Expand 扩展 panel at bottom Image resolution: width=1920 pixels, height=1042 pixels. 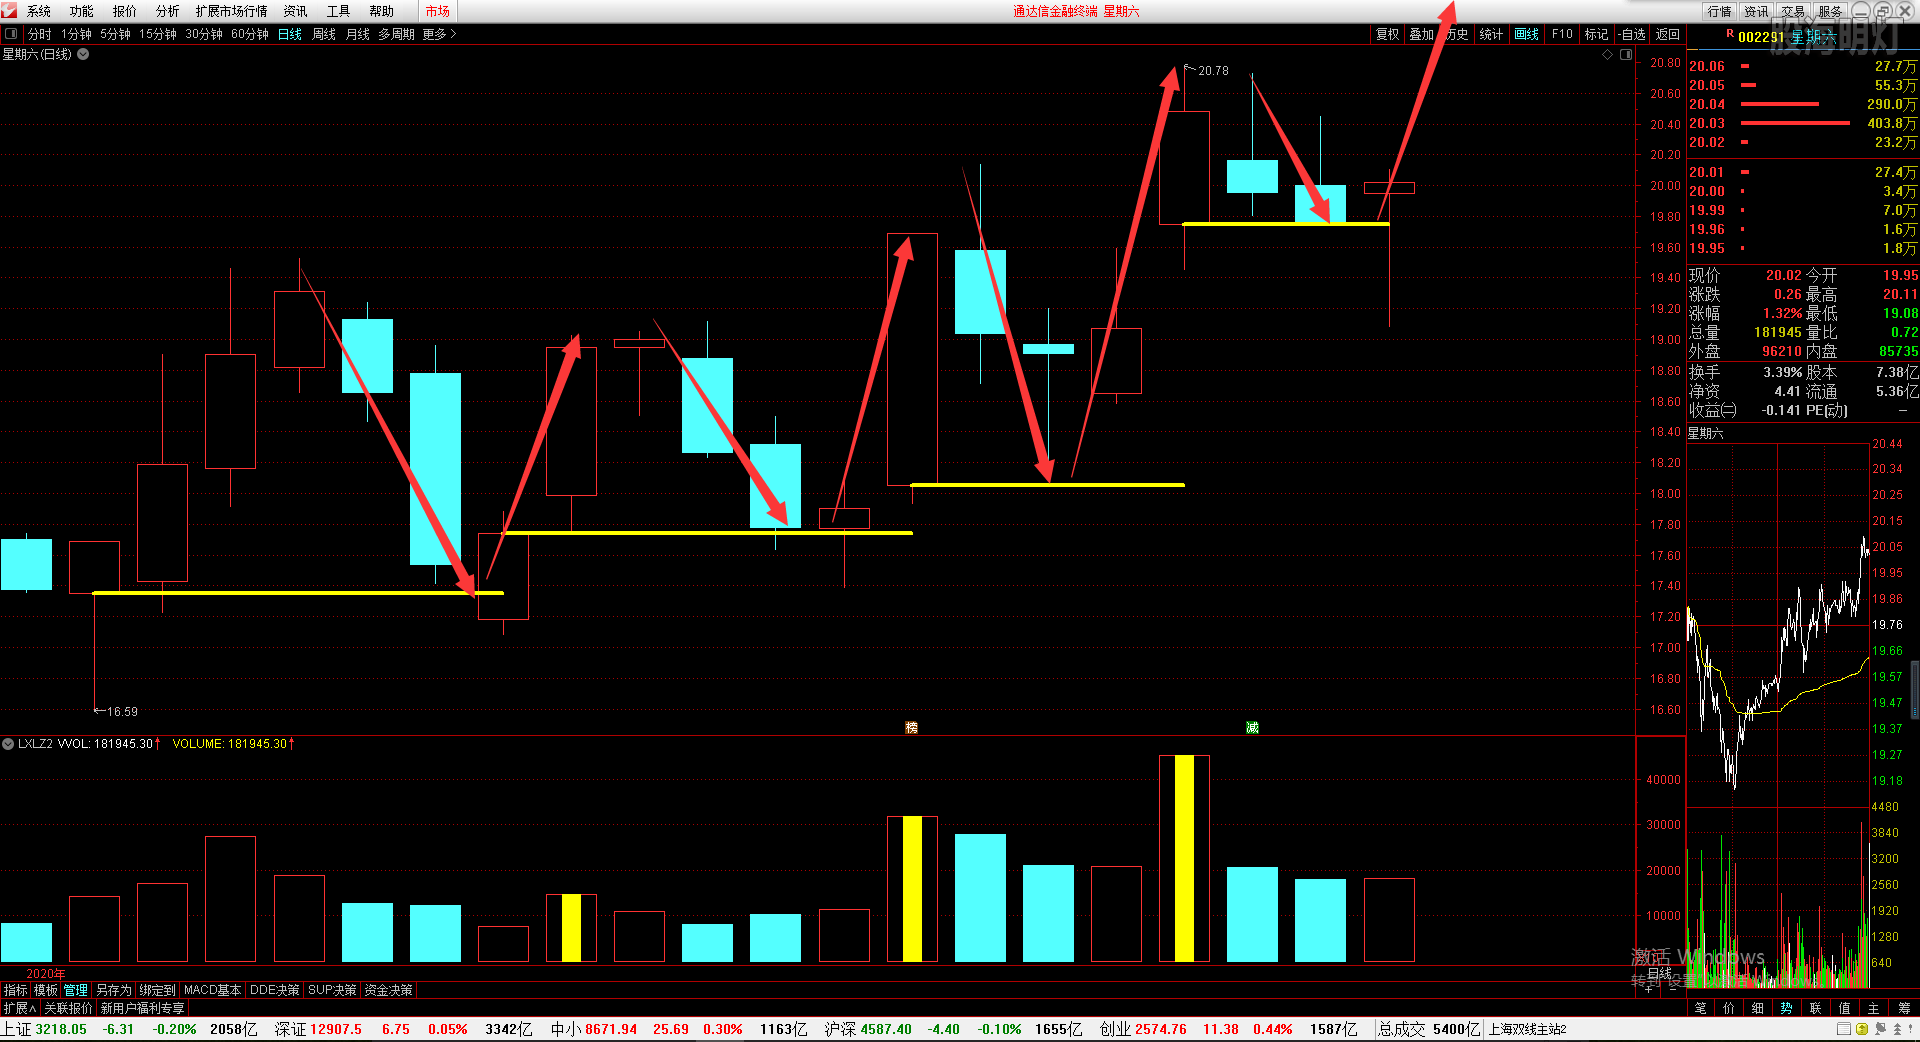[x=20, y=1008]
